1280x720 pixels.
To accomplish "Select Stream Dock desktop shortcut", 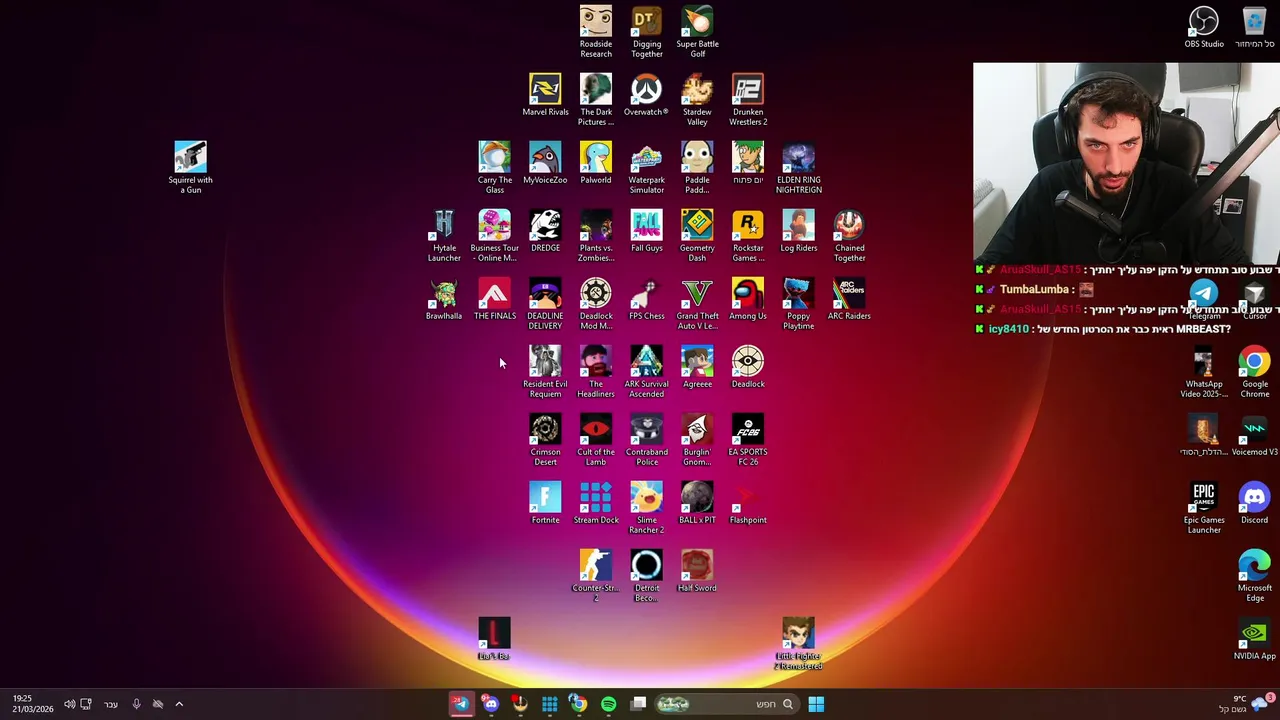I will (x=596, y=503).
